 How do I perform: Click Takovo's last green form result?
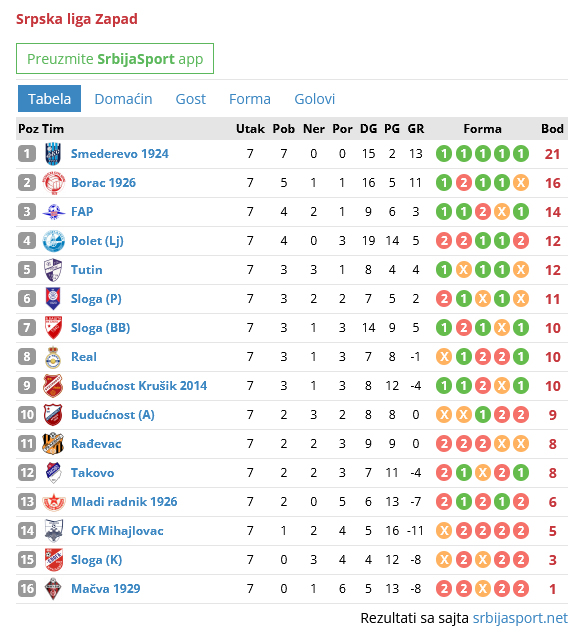(521, 473)
